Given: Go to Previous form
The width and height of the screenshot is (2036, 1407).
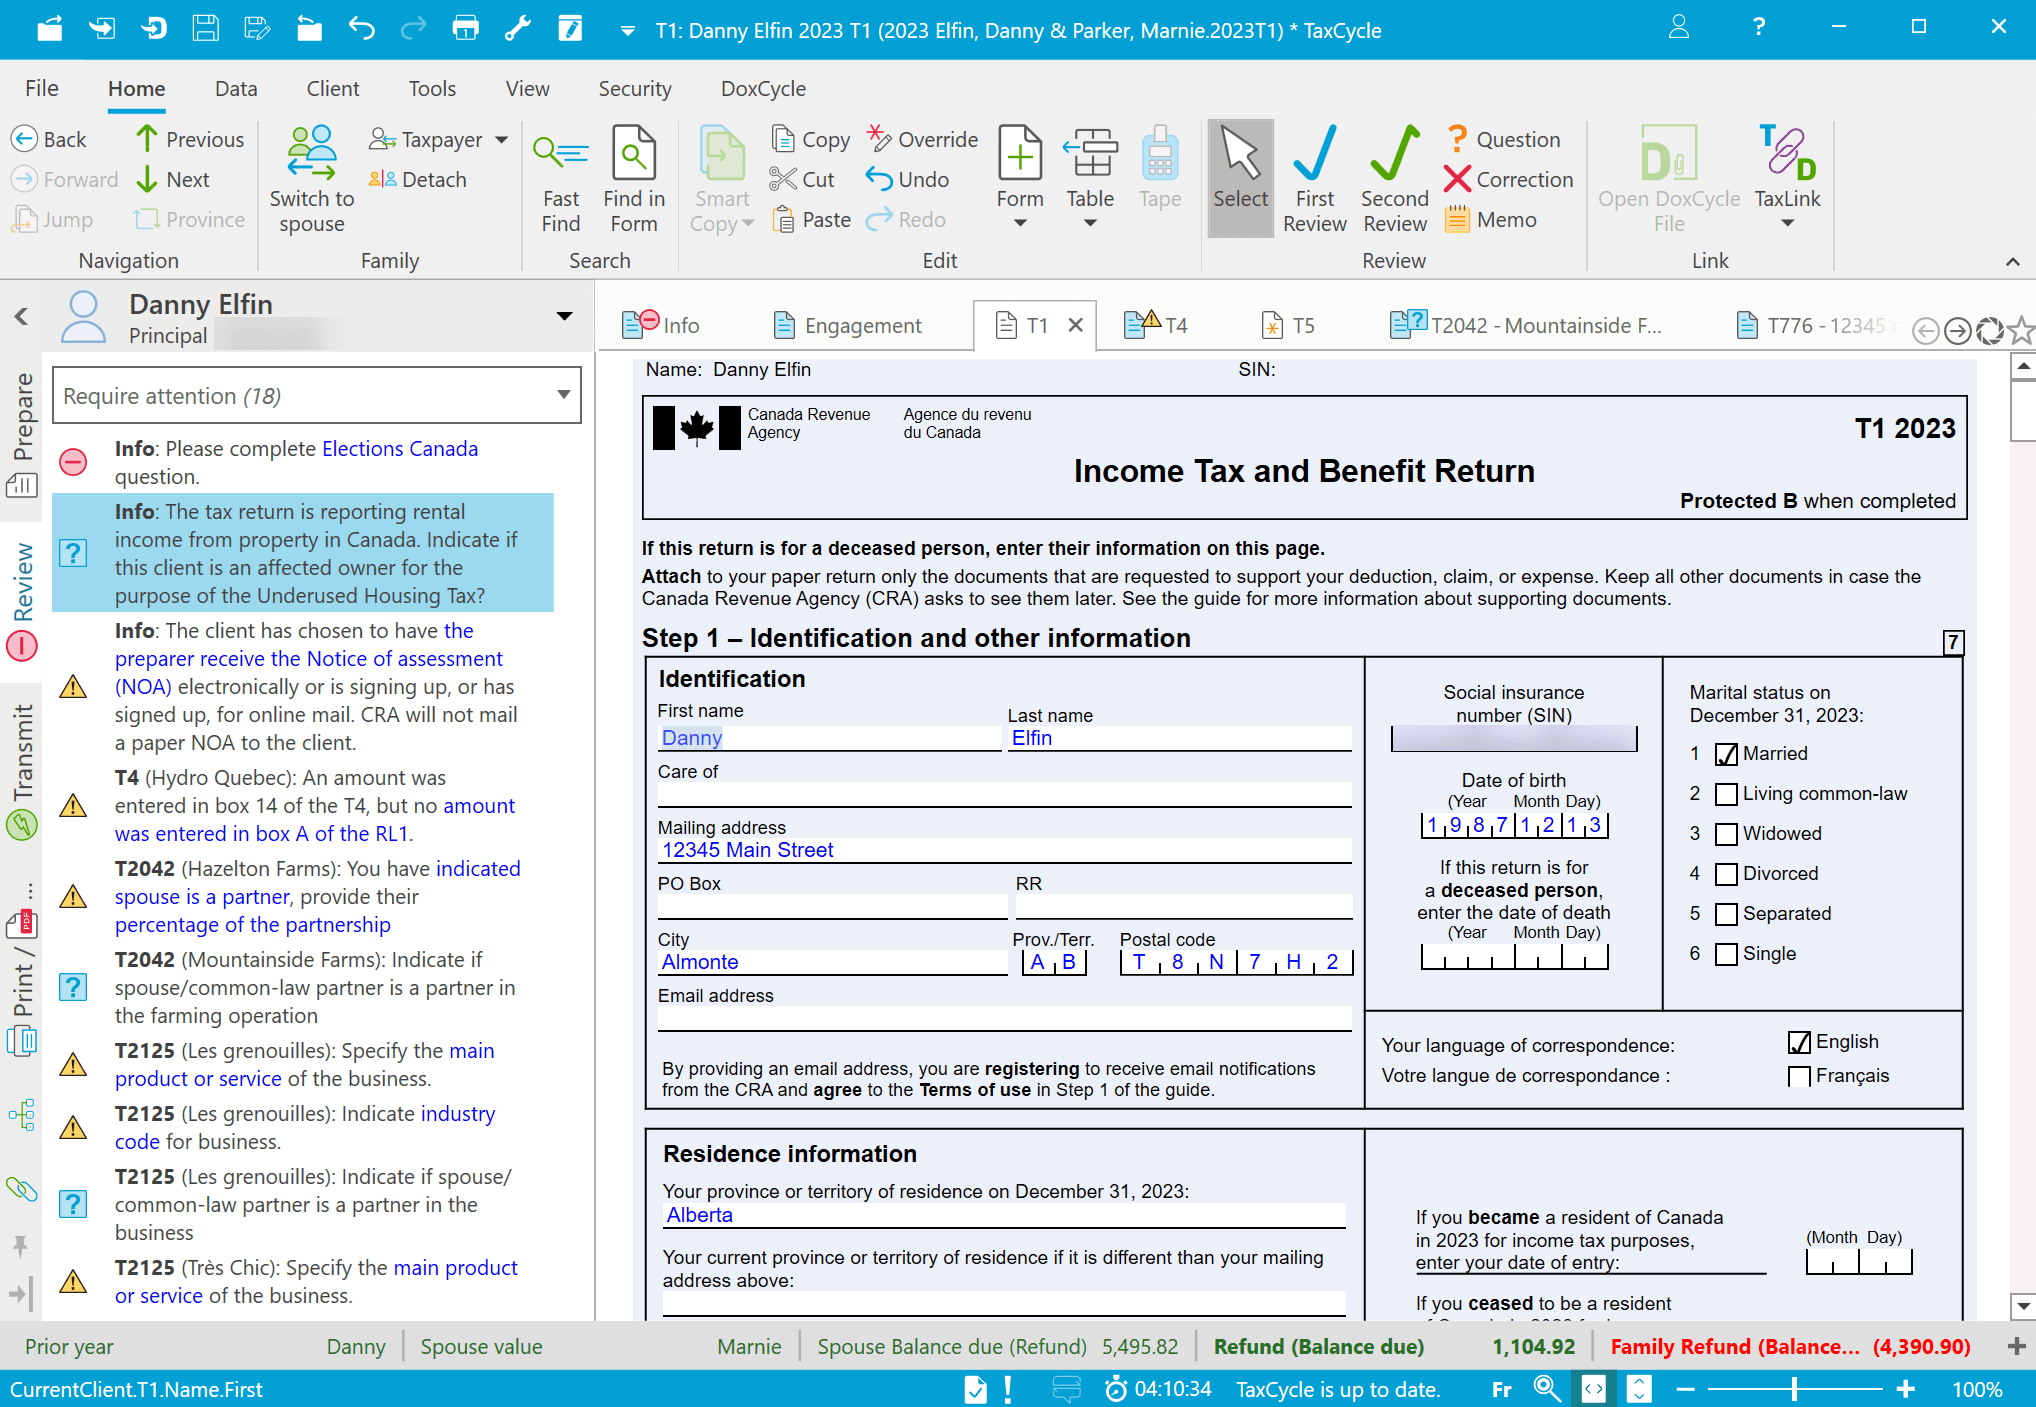Looking at the screenshot, I should pos(190,139).
